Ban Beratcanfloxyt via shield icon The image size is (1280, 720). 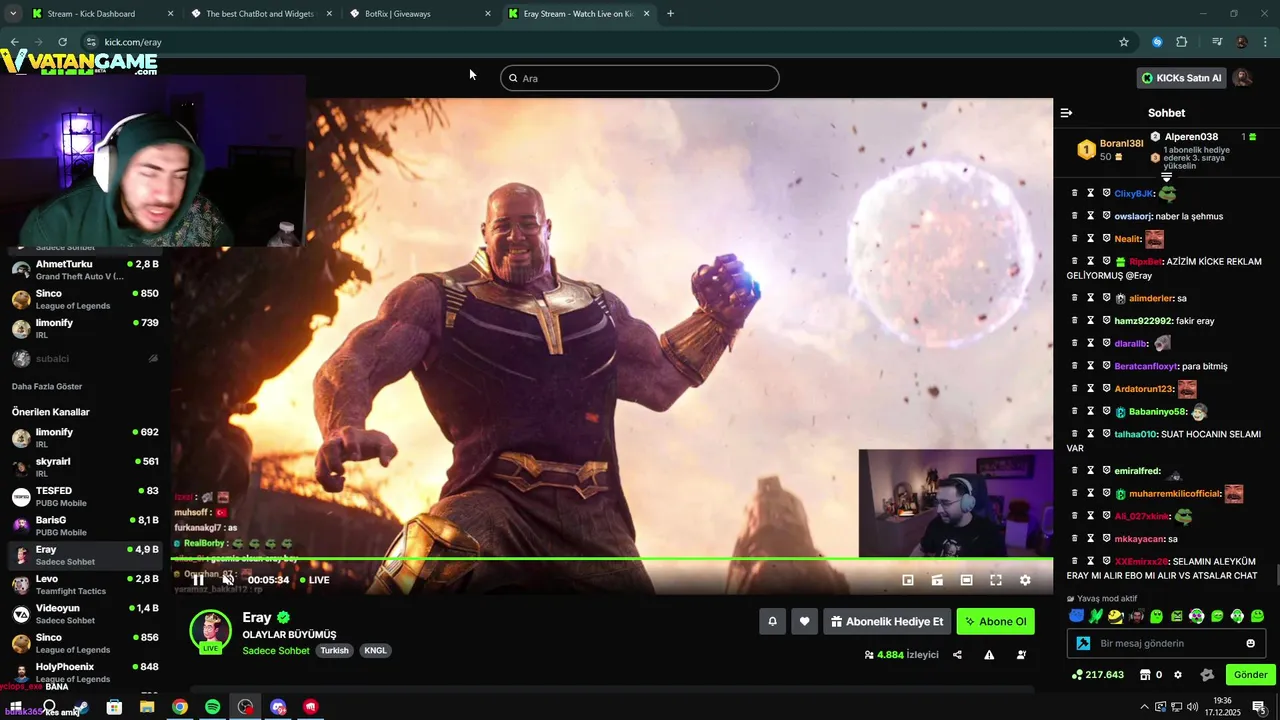coord(1107,366)
